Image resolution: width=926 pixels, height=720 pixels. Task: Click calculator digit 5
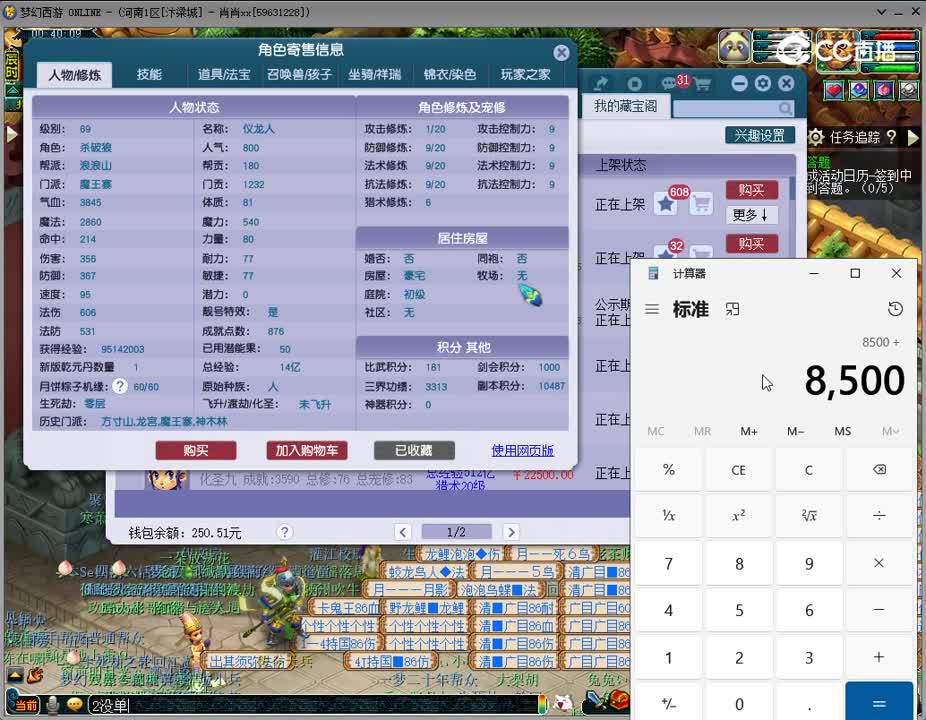[x=738, y=610]
